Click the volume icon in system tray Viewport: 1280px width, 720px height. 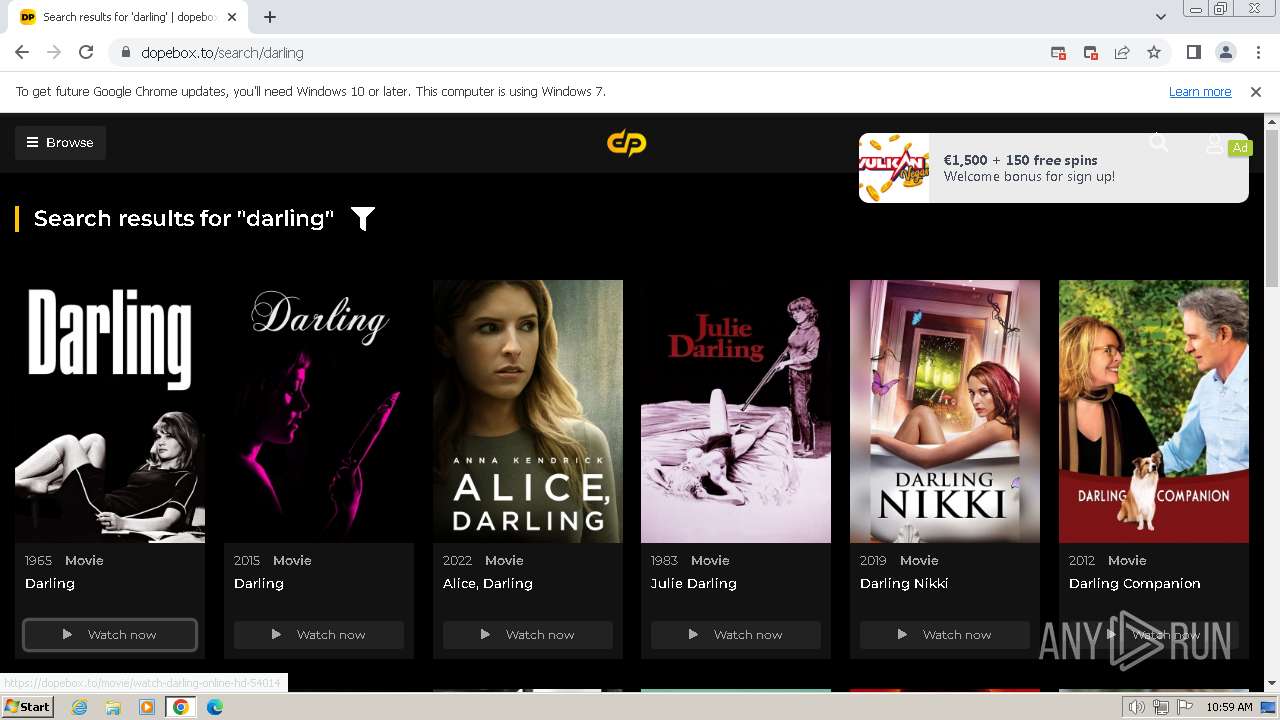coord(1137,707)
